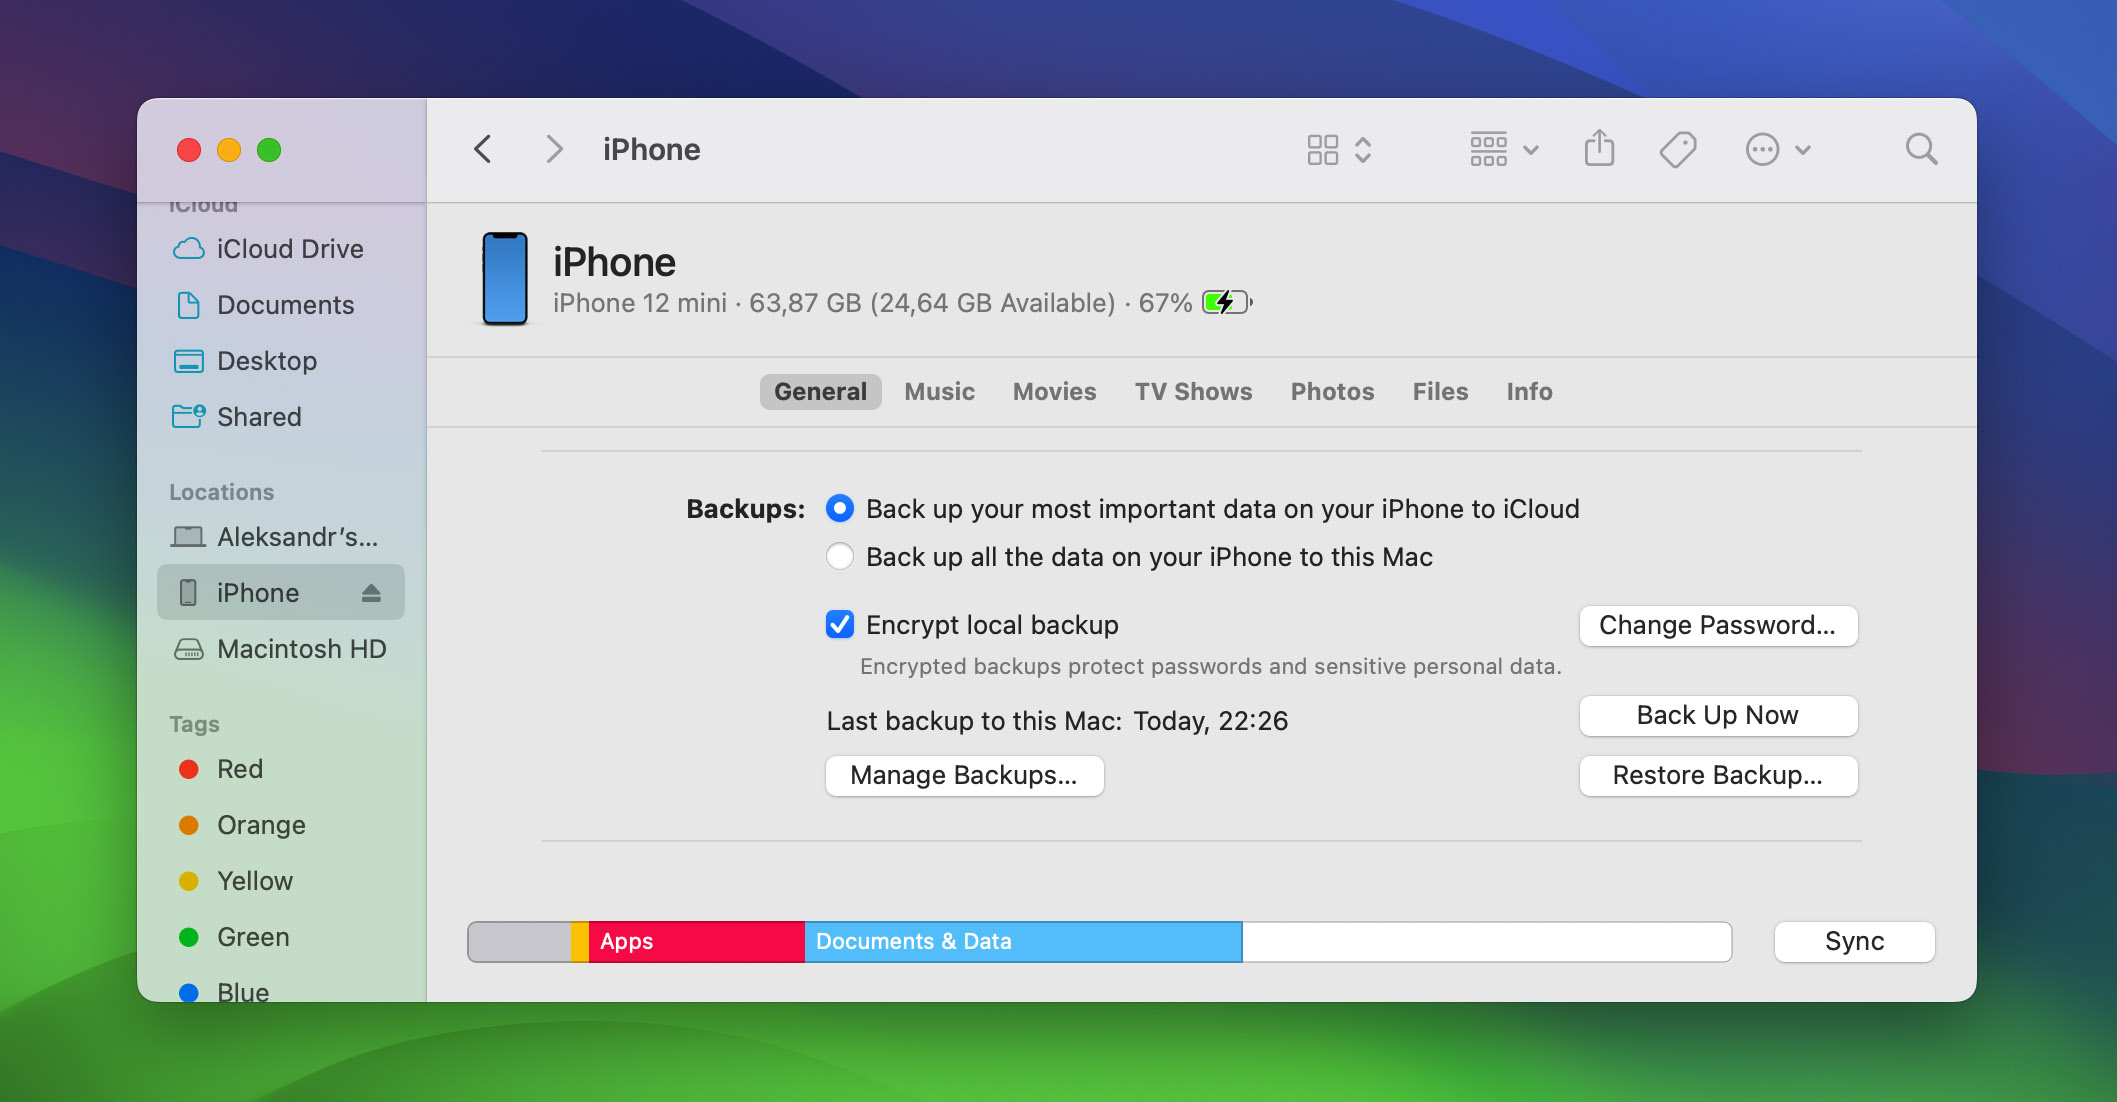This screenshot has width=2117, height=1102.
Task: Select iCloud backup radio button
Action: pyautogui.click(x=840, y=507)
